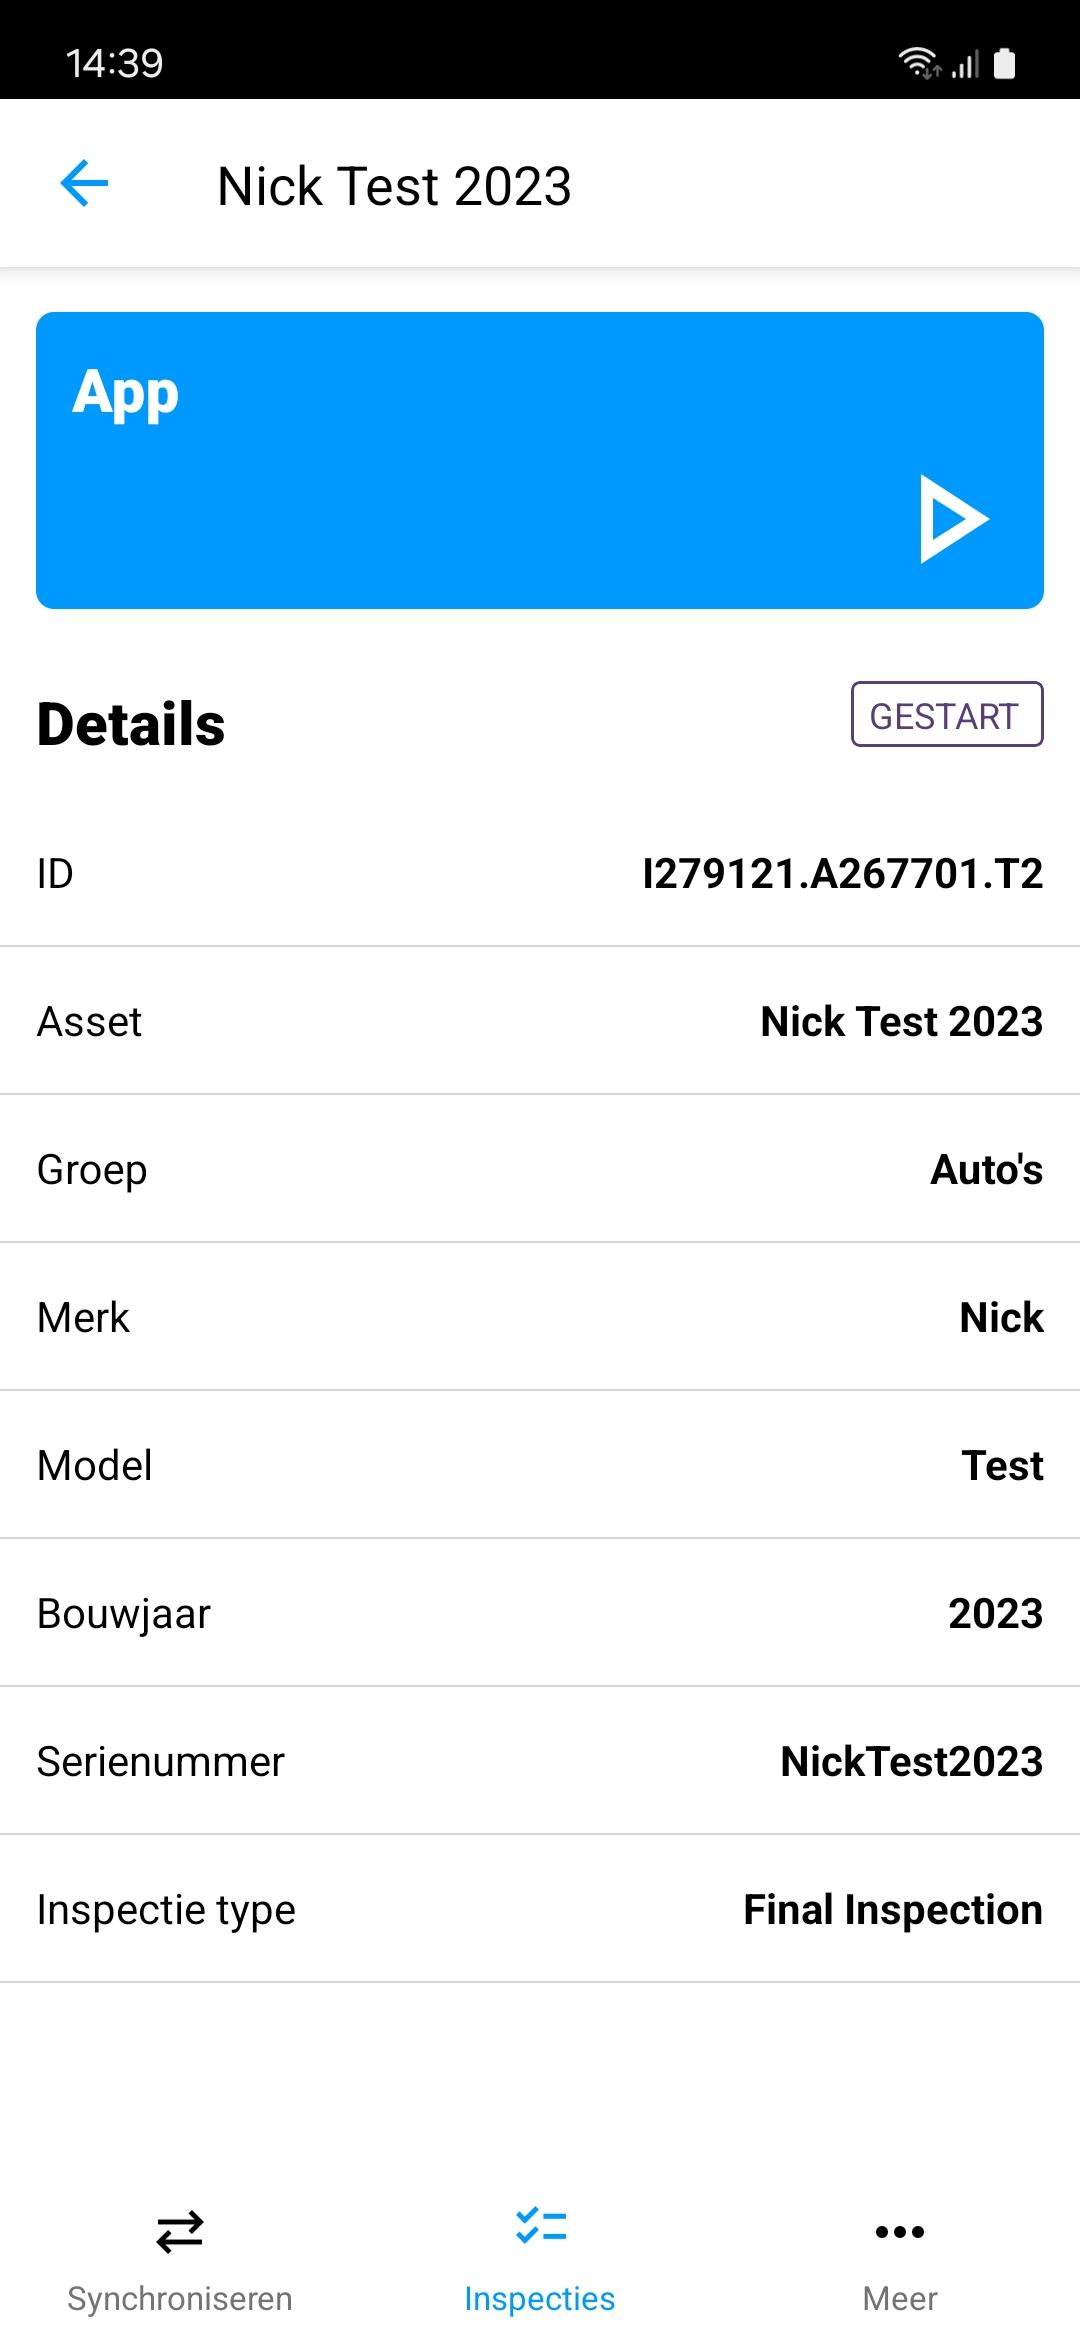Tap the blue back arrow

click(x=84, y=184)
